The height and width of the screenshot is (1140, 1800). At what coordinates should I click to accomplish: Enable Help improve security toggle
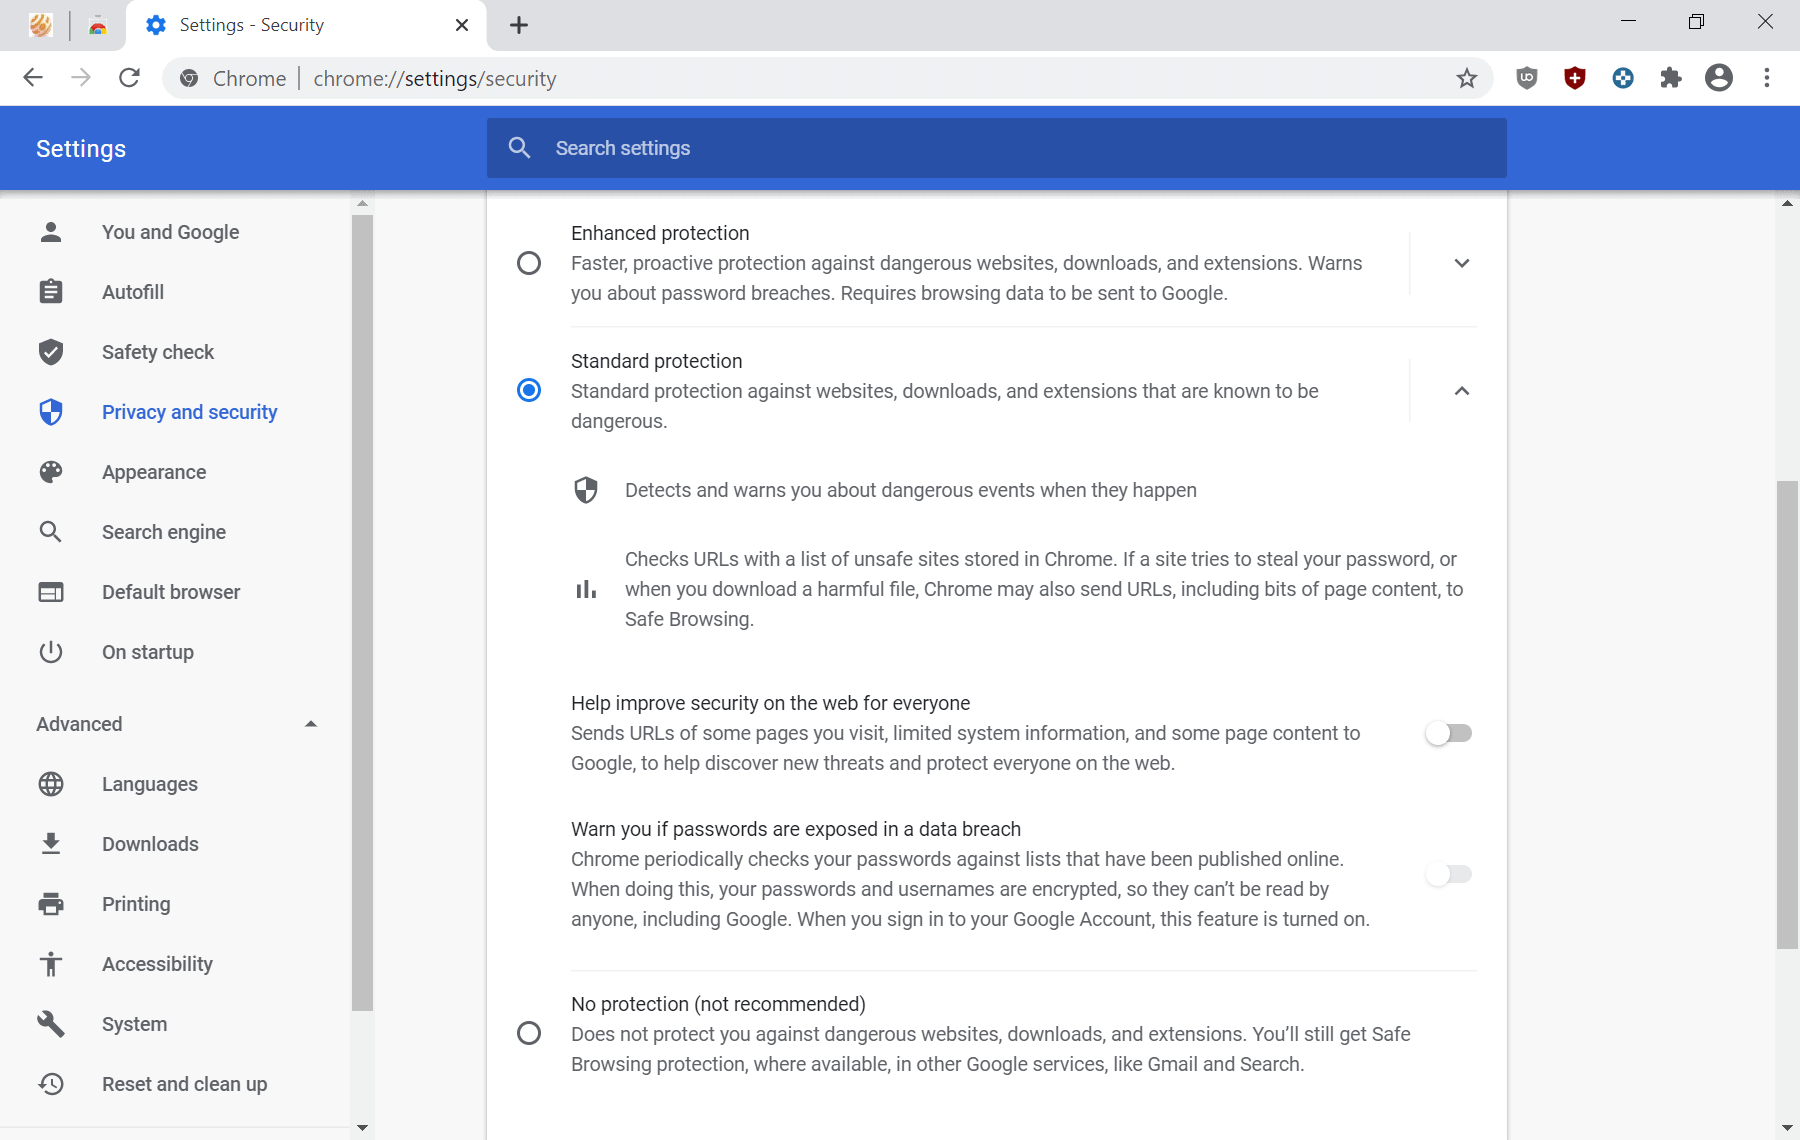(1449, 733)
